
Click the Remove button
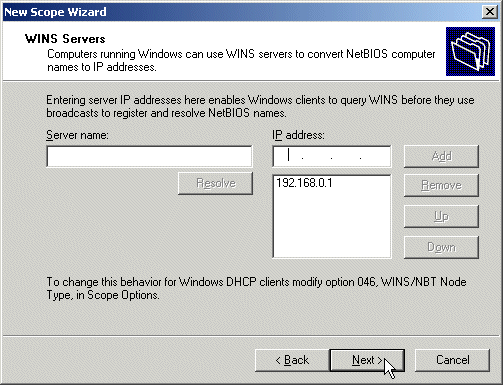click(x=441, y=185)
